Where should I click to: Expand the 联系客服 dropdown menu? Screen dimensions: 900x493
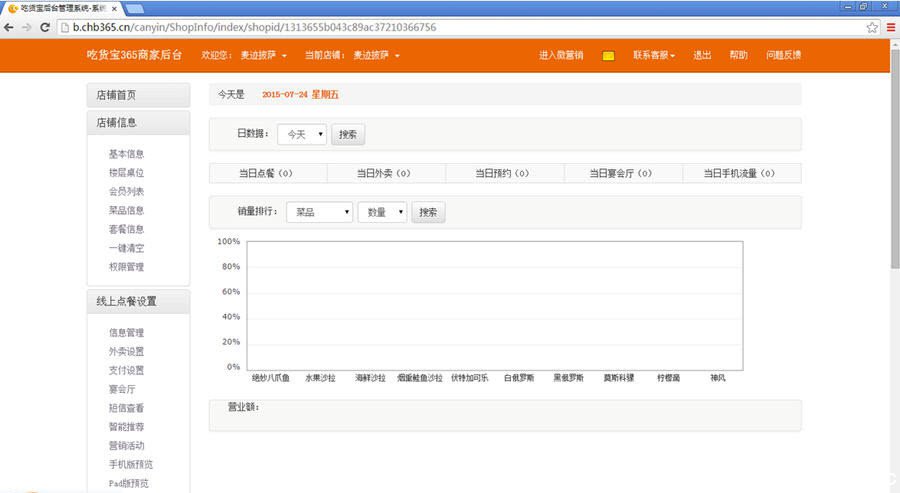click(654, 56)
